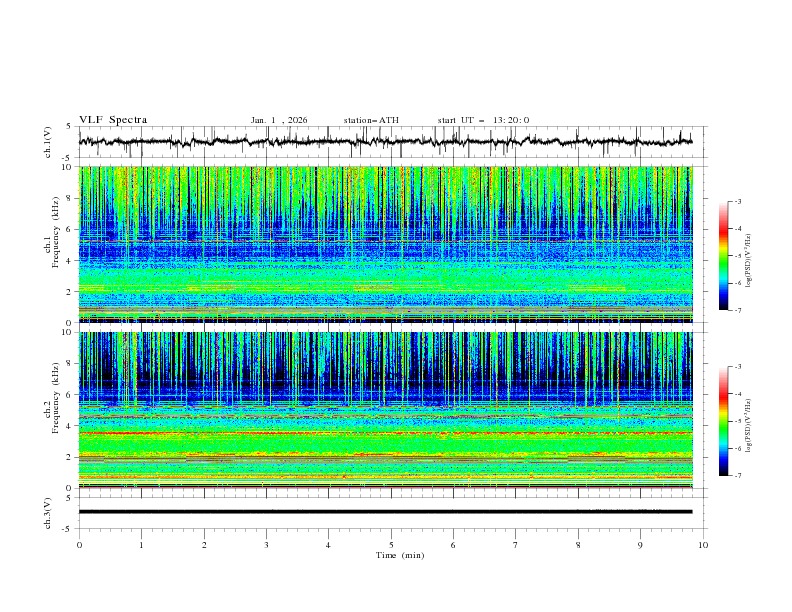The image size is (792, 612).
Task: Click the time-axis tick label "1"
Action: 141,545
